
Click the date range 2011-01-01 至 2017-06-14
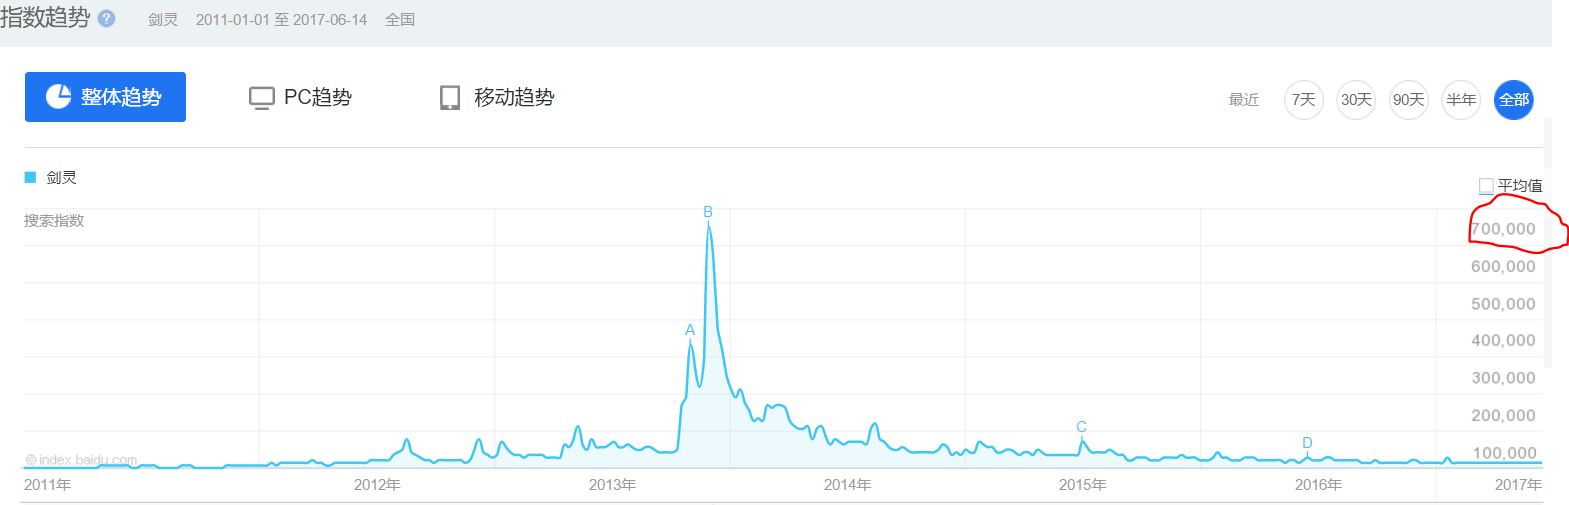(x=281, y=19)
